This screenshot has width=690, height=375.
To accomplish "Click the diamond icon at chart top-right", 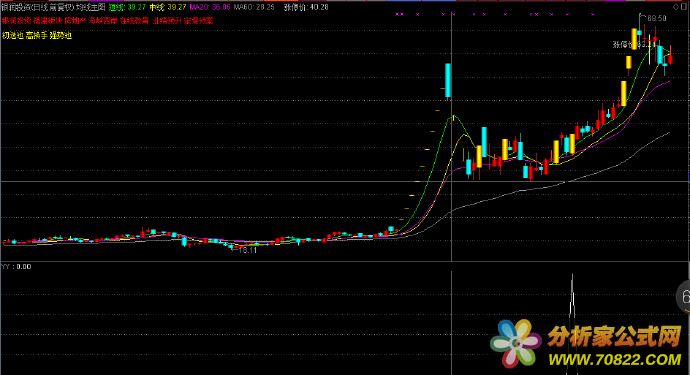I will coord(676,7).
